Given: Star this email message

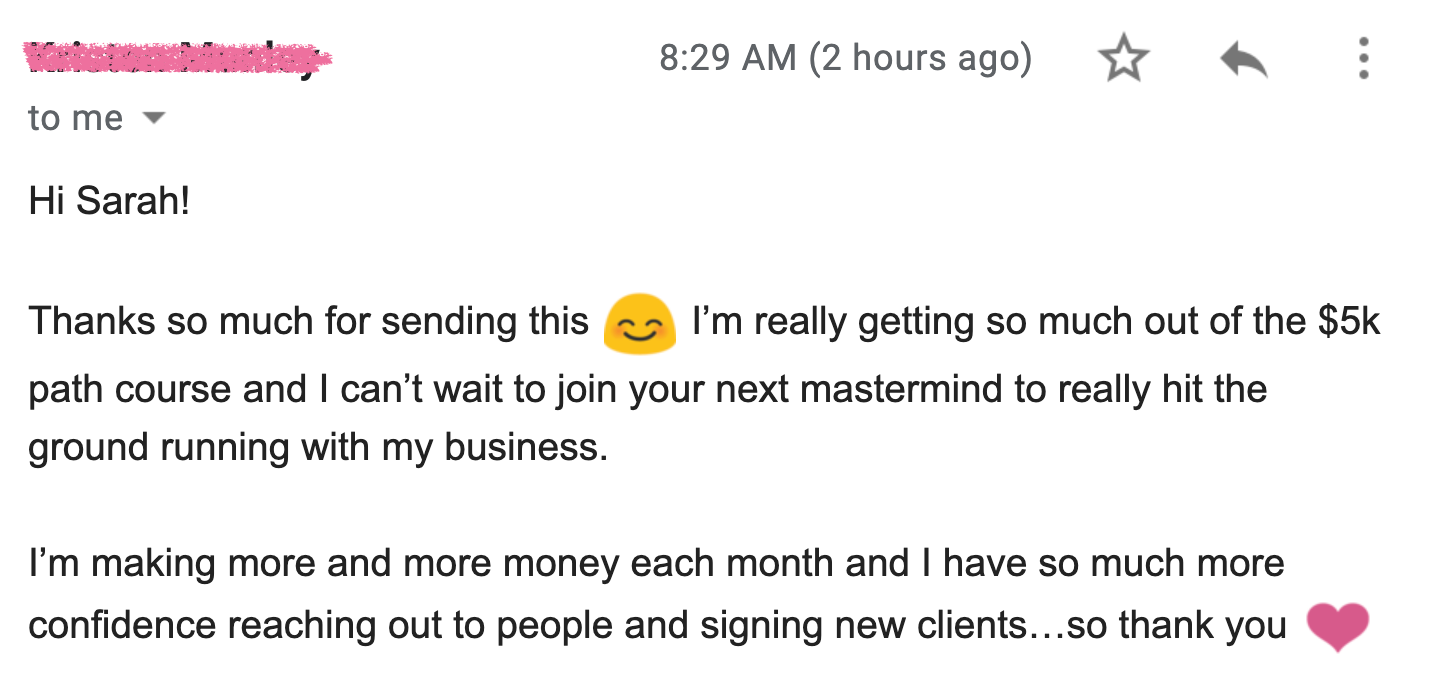Looking at the screenshot, I should pyautogui.click(x=1123, y=59).
